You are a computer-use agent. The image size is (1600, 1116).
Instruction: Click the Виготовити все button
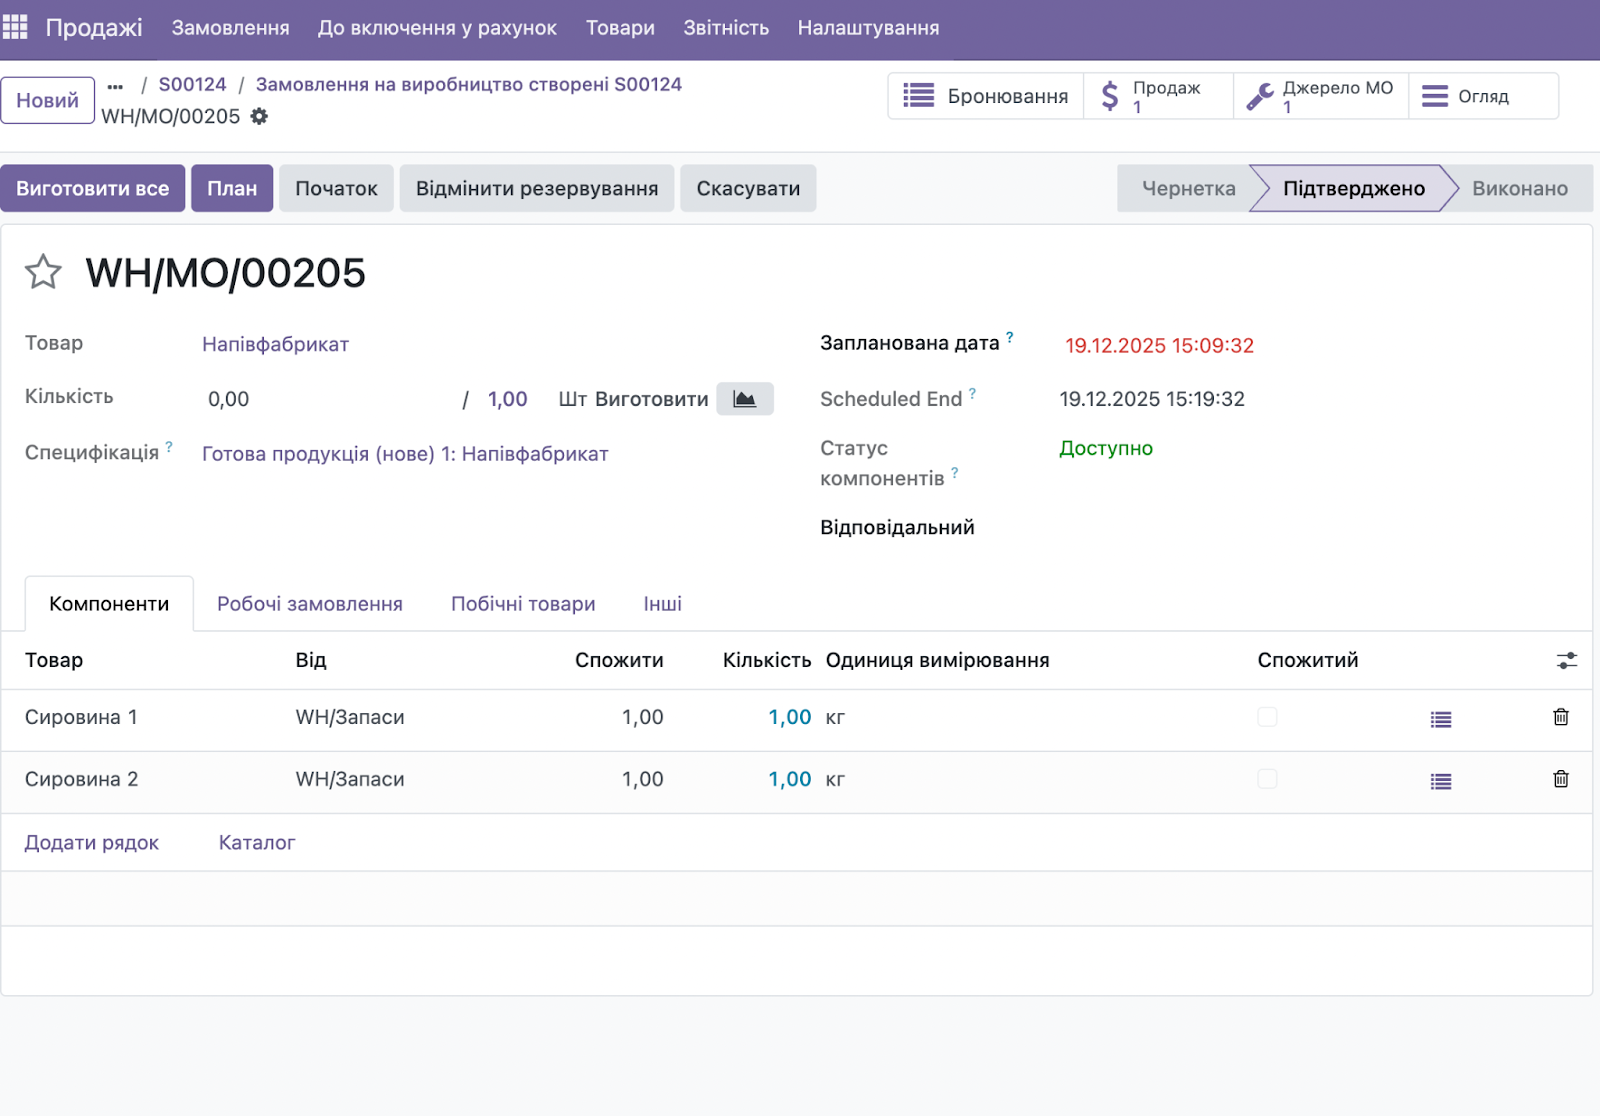92,188
